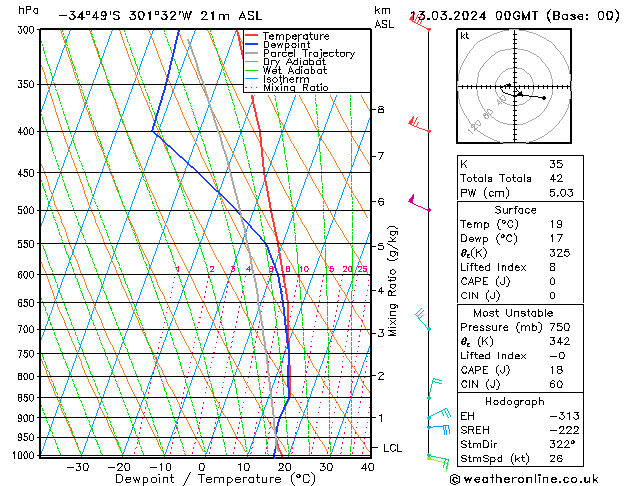Click the hodograph kt unit label
This screenshot has width=629, height=486.
coord(465,36)
